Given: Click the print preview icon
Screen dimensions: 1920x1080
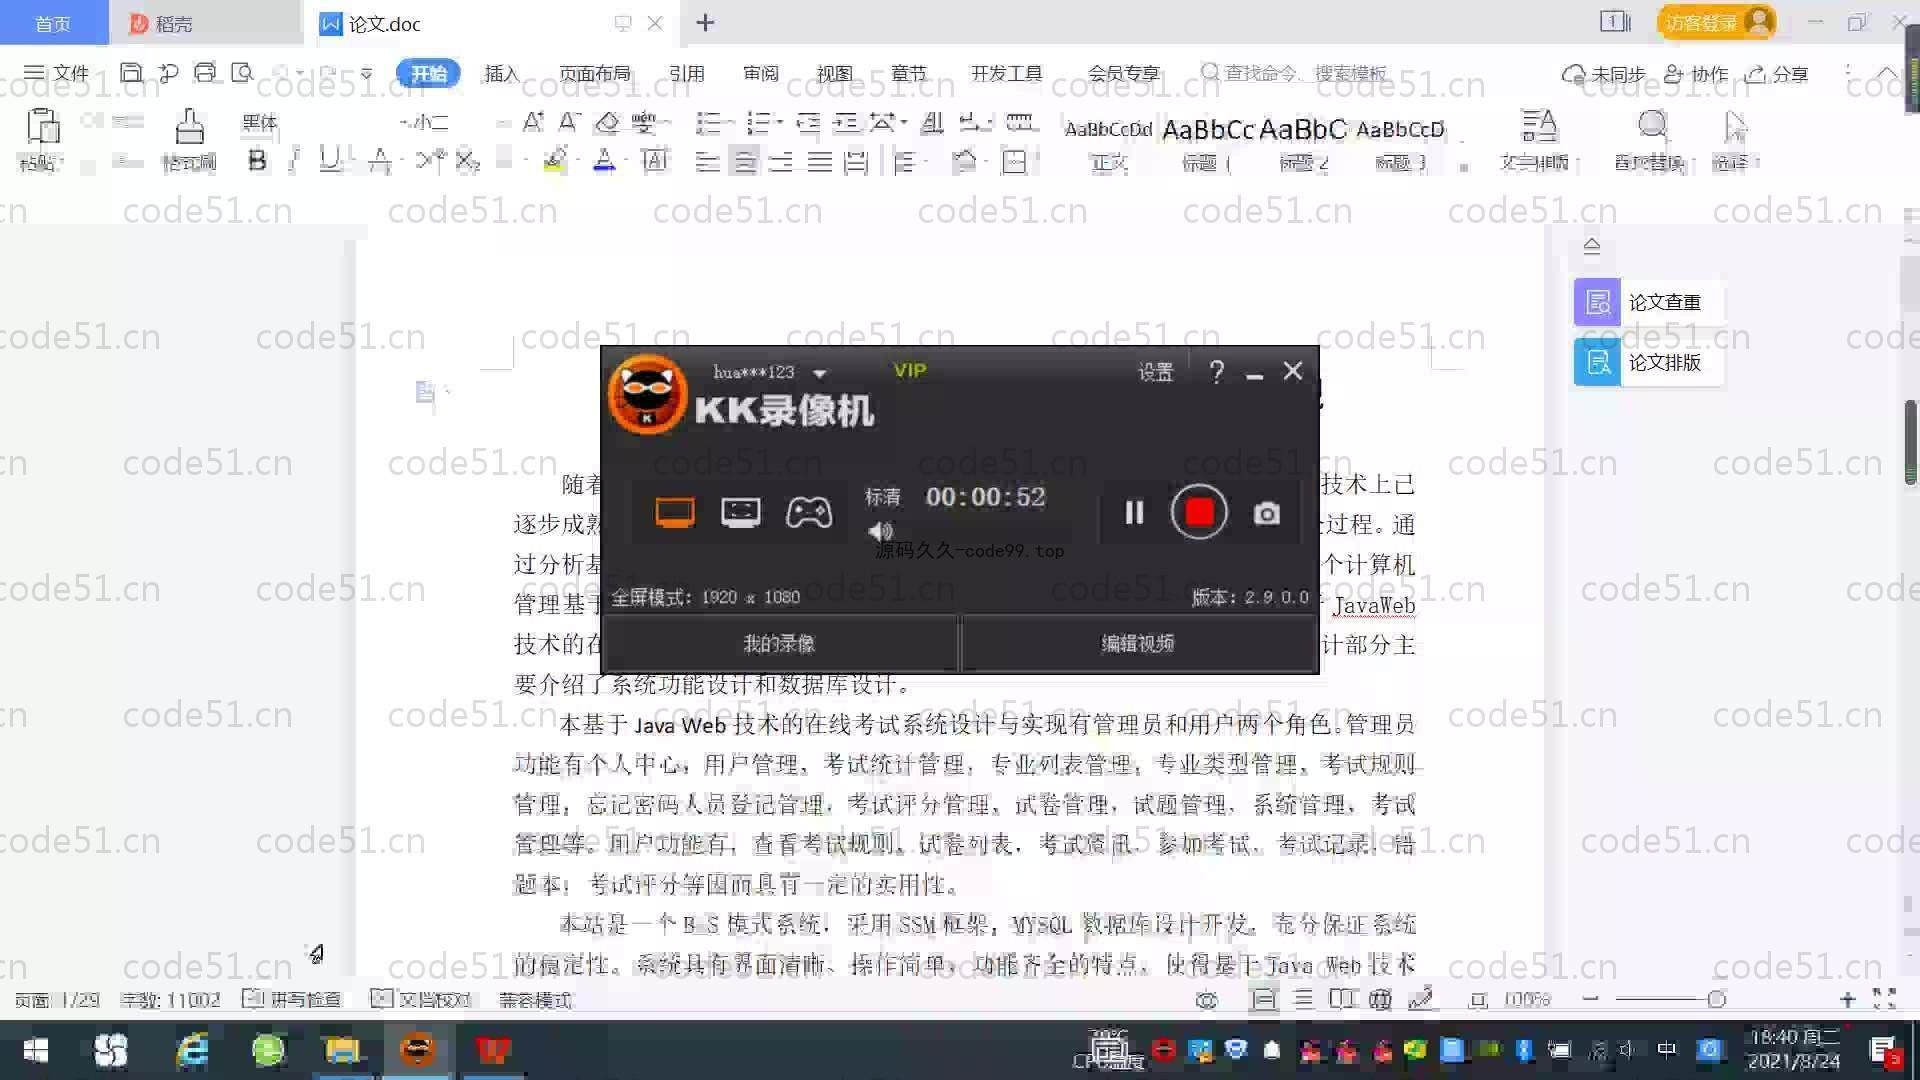Looking at the screenshot, I should pyautogui.click(x=242, y=72).
